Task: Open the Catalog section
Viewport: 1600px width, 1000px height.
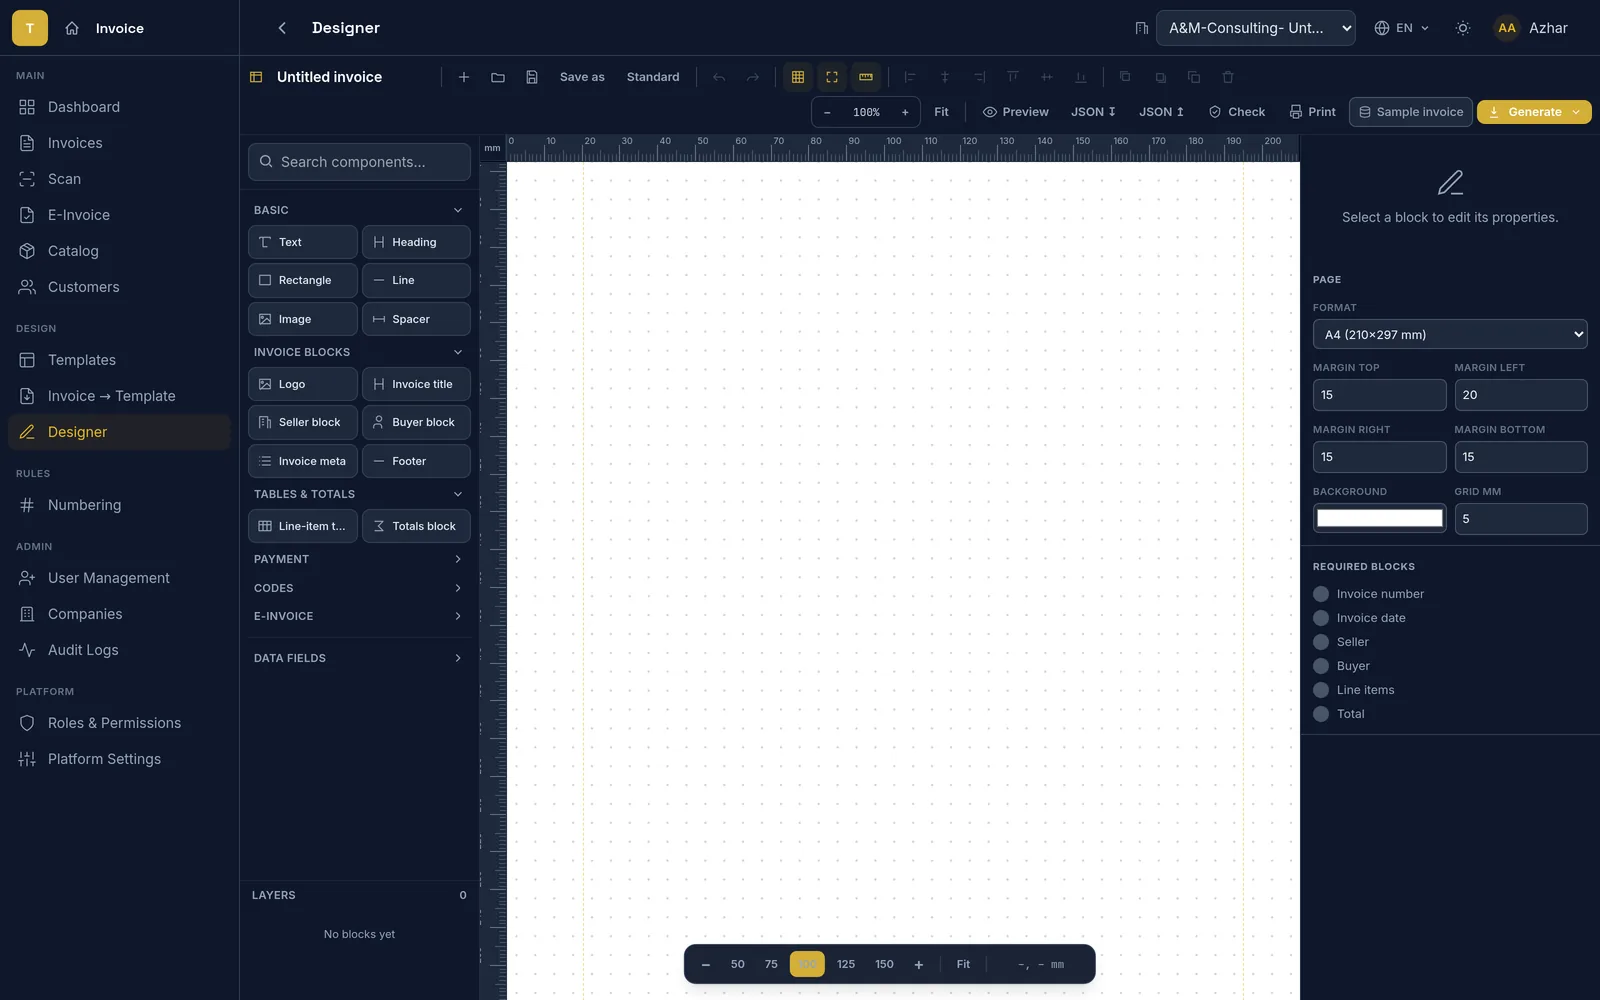Action: point(119,251)
